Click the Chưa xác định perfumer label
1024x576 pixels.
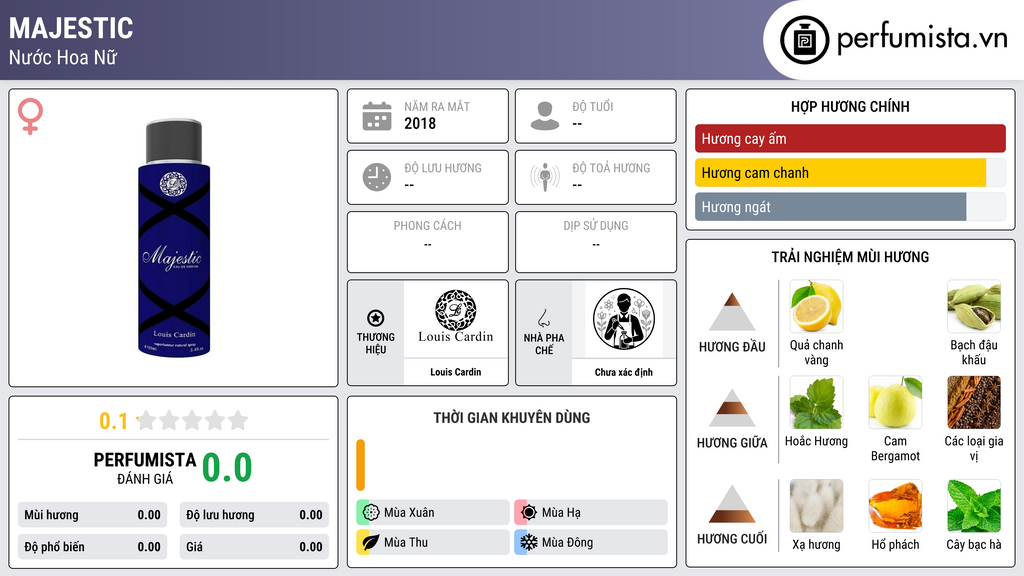623,372
